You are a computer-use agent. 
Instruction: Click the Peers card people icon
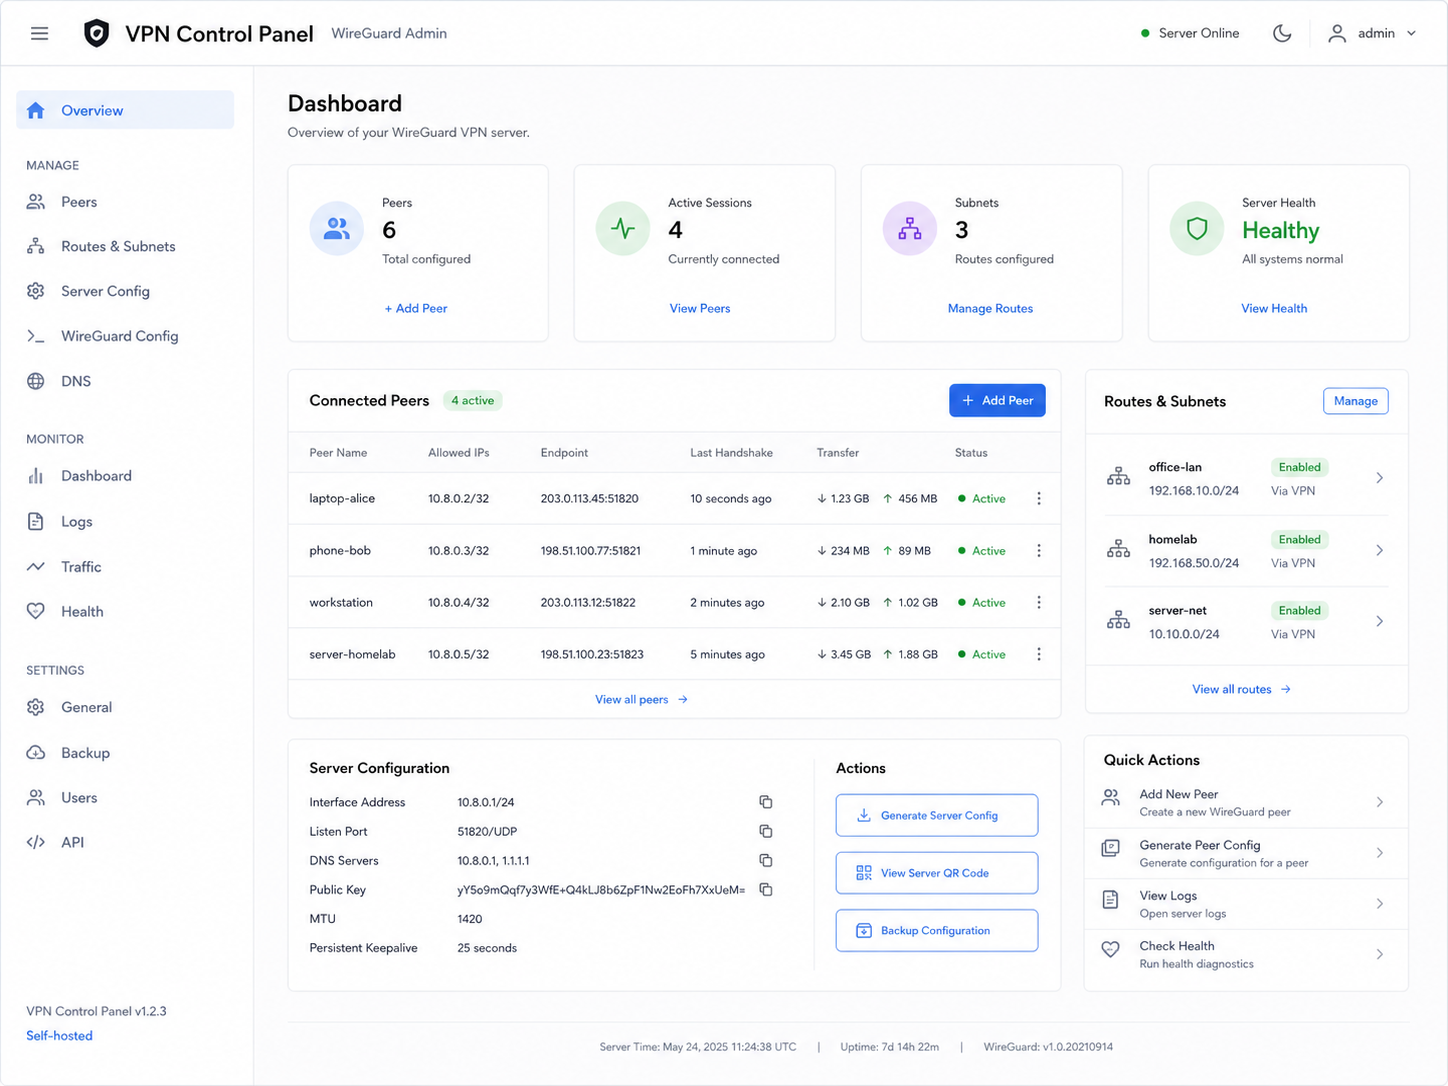(x=337, y=229)
